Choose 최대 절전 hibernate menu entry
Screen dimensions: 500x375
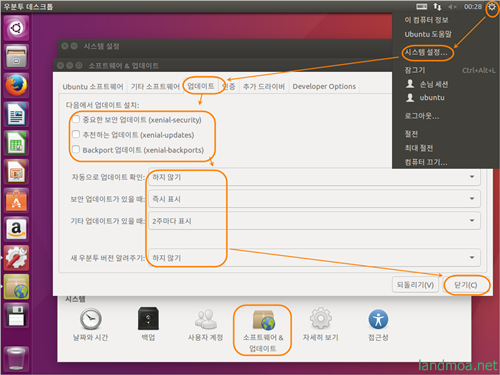[x=419, y=148]
